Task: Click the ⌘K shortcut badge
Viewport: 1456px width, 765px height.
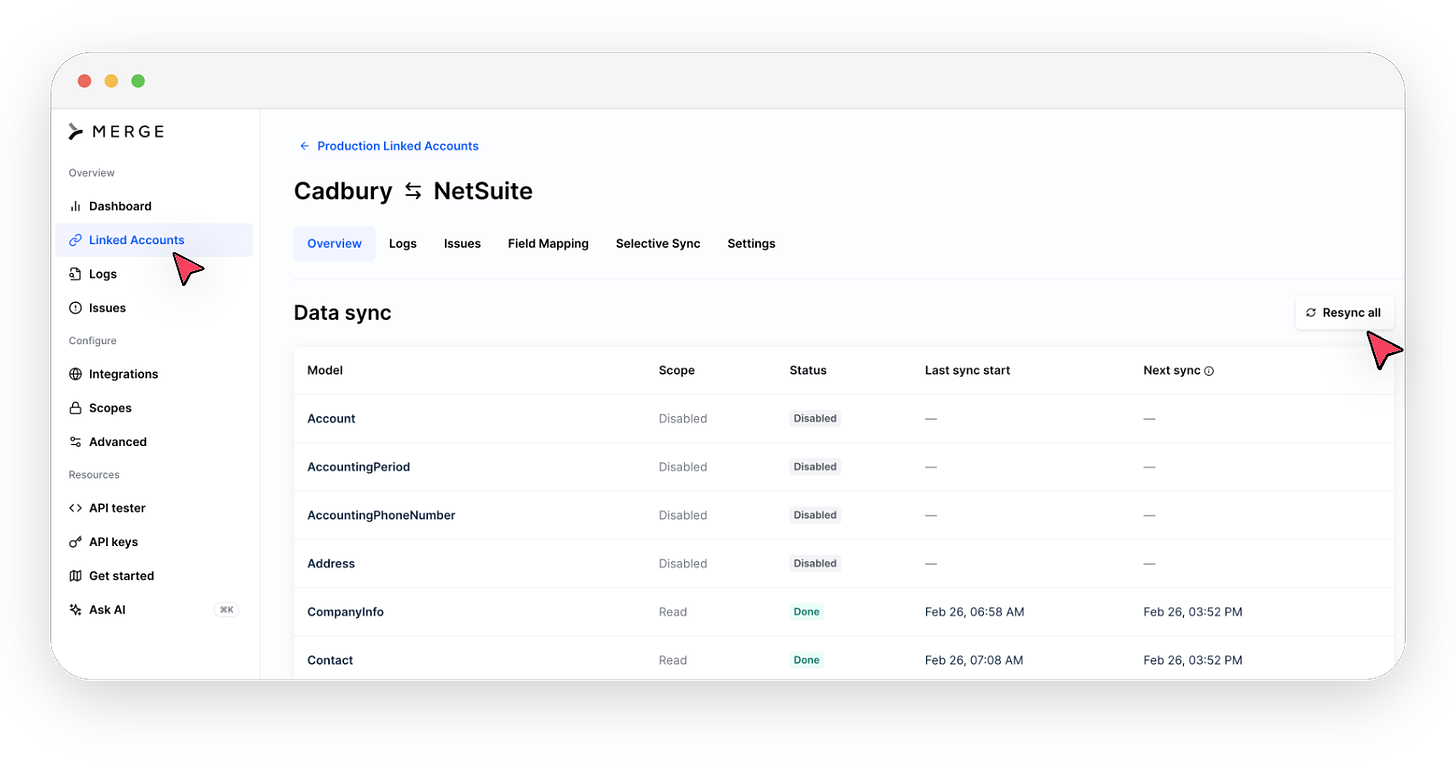Action: point(227,610)
